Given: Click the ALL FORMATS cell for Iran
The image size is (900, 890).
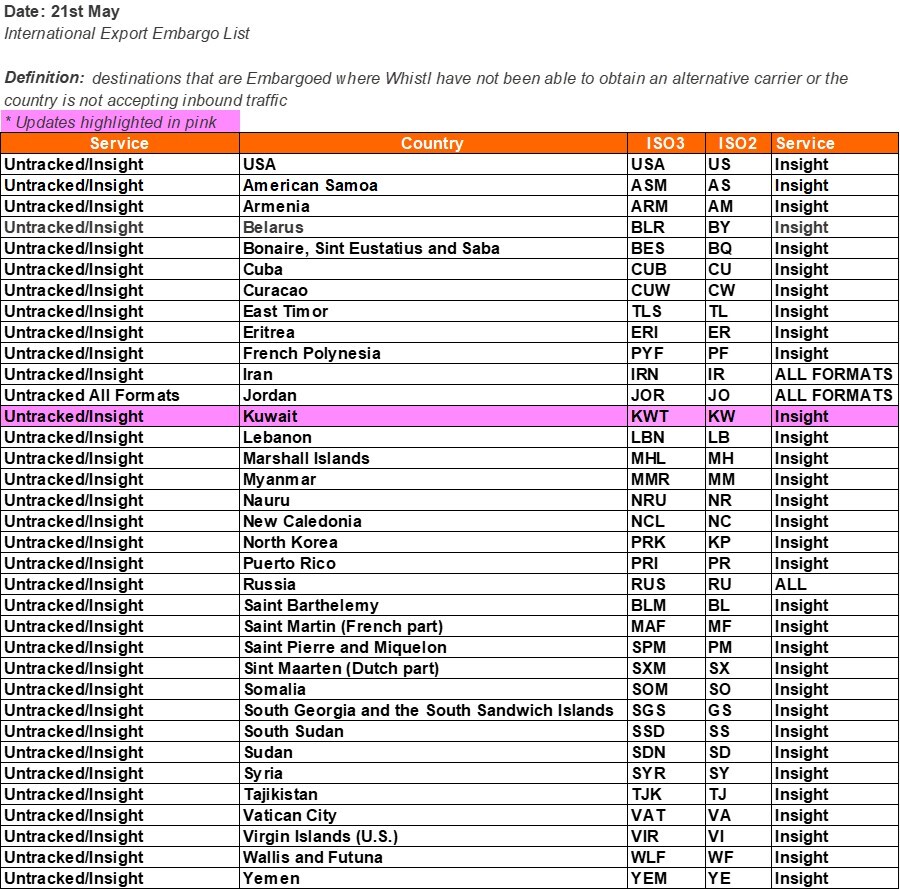Looking at the screenshot, I should (835, 374).
